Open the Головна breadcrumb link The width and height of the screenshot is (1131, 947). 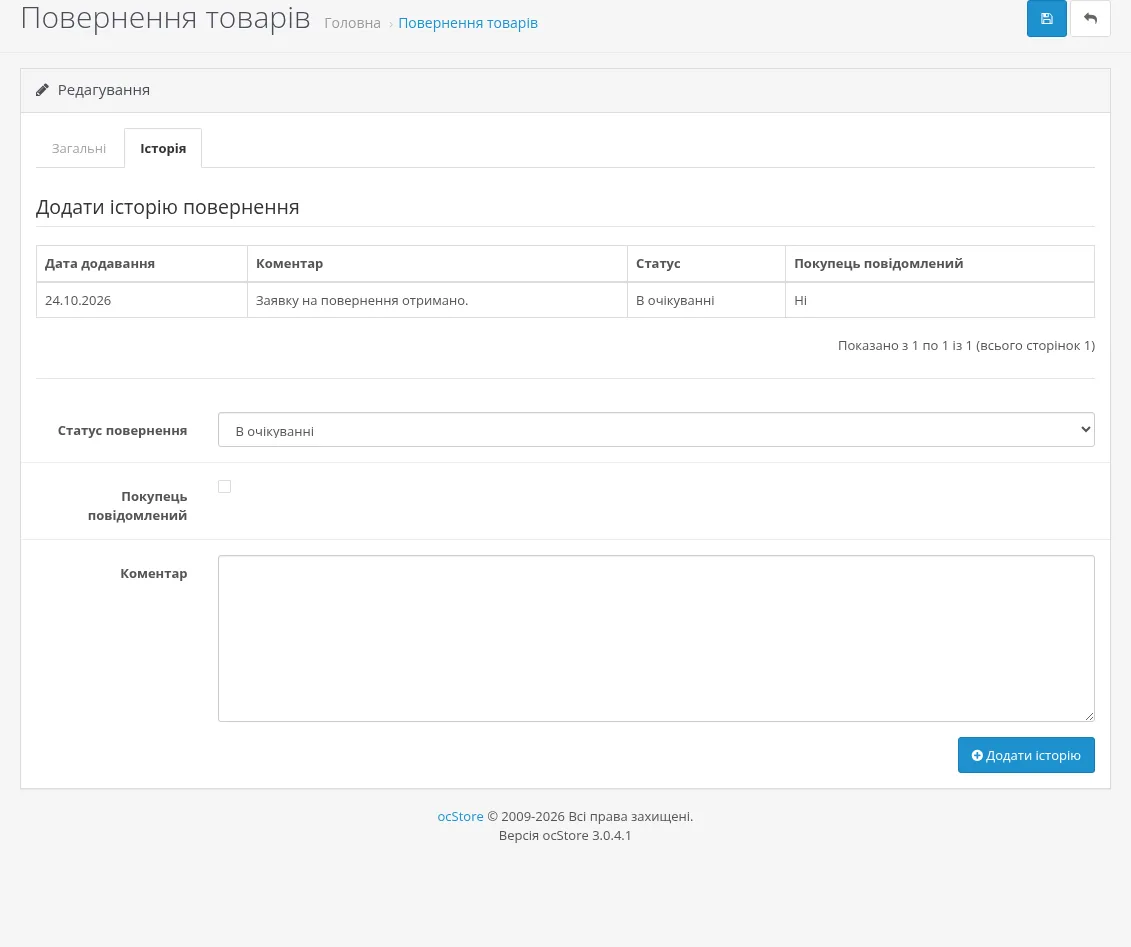pyautogui.click(x=352, y=23)
